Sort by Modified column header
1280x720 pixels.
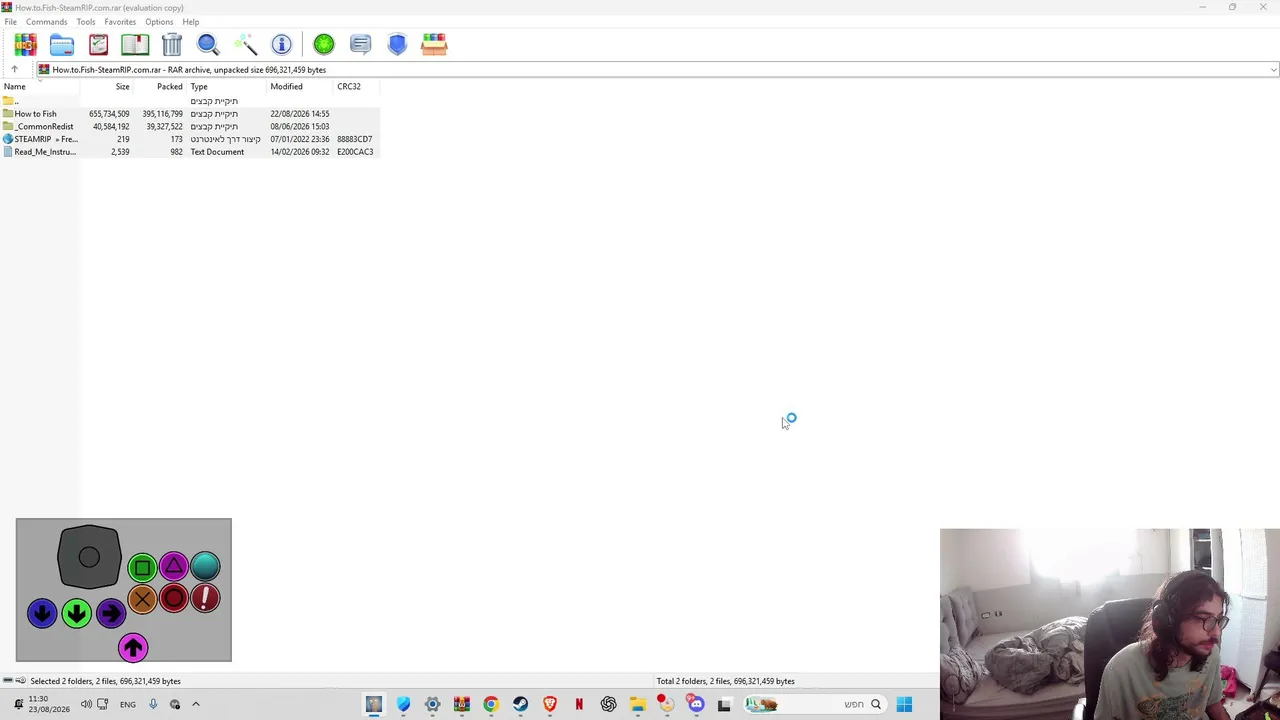300,87
